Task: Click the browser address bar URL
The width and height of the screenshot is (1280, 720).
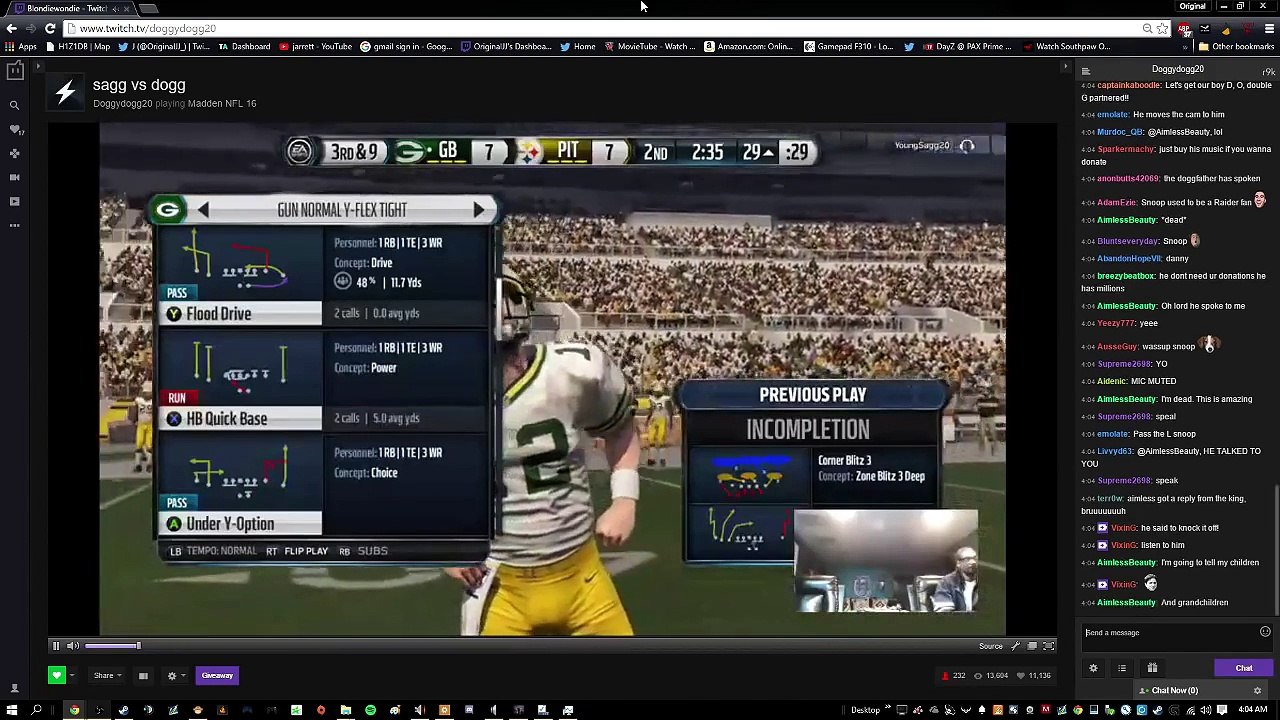Action: [148, 28]
